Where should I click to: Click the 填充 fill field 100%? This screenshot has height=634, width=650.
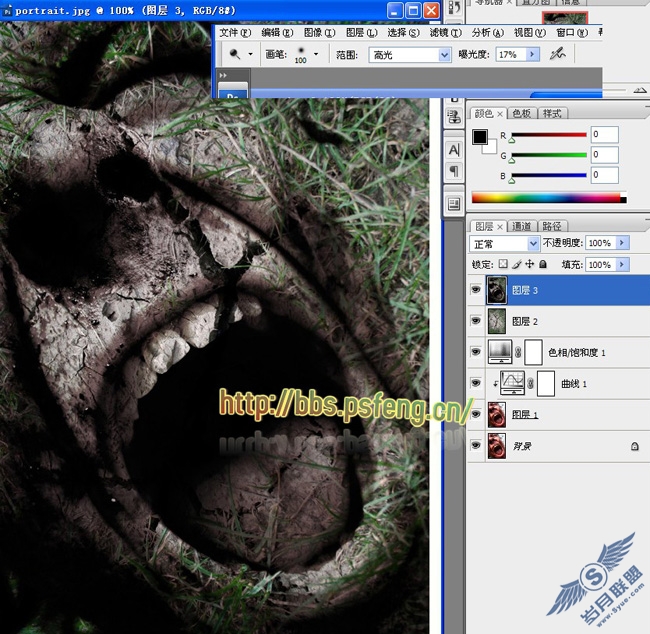click(600, 265)
